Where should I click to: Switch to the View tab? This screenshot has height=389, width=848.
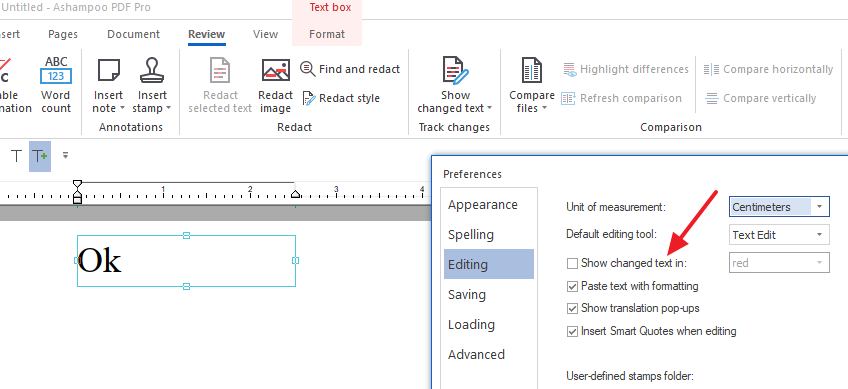(x=266, y=34)
